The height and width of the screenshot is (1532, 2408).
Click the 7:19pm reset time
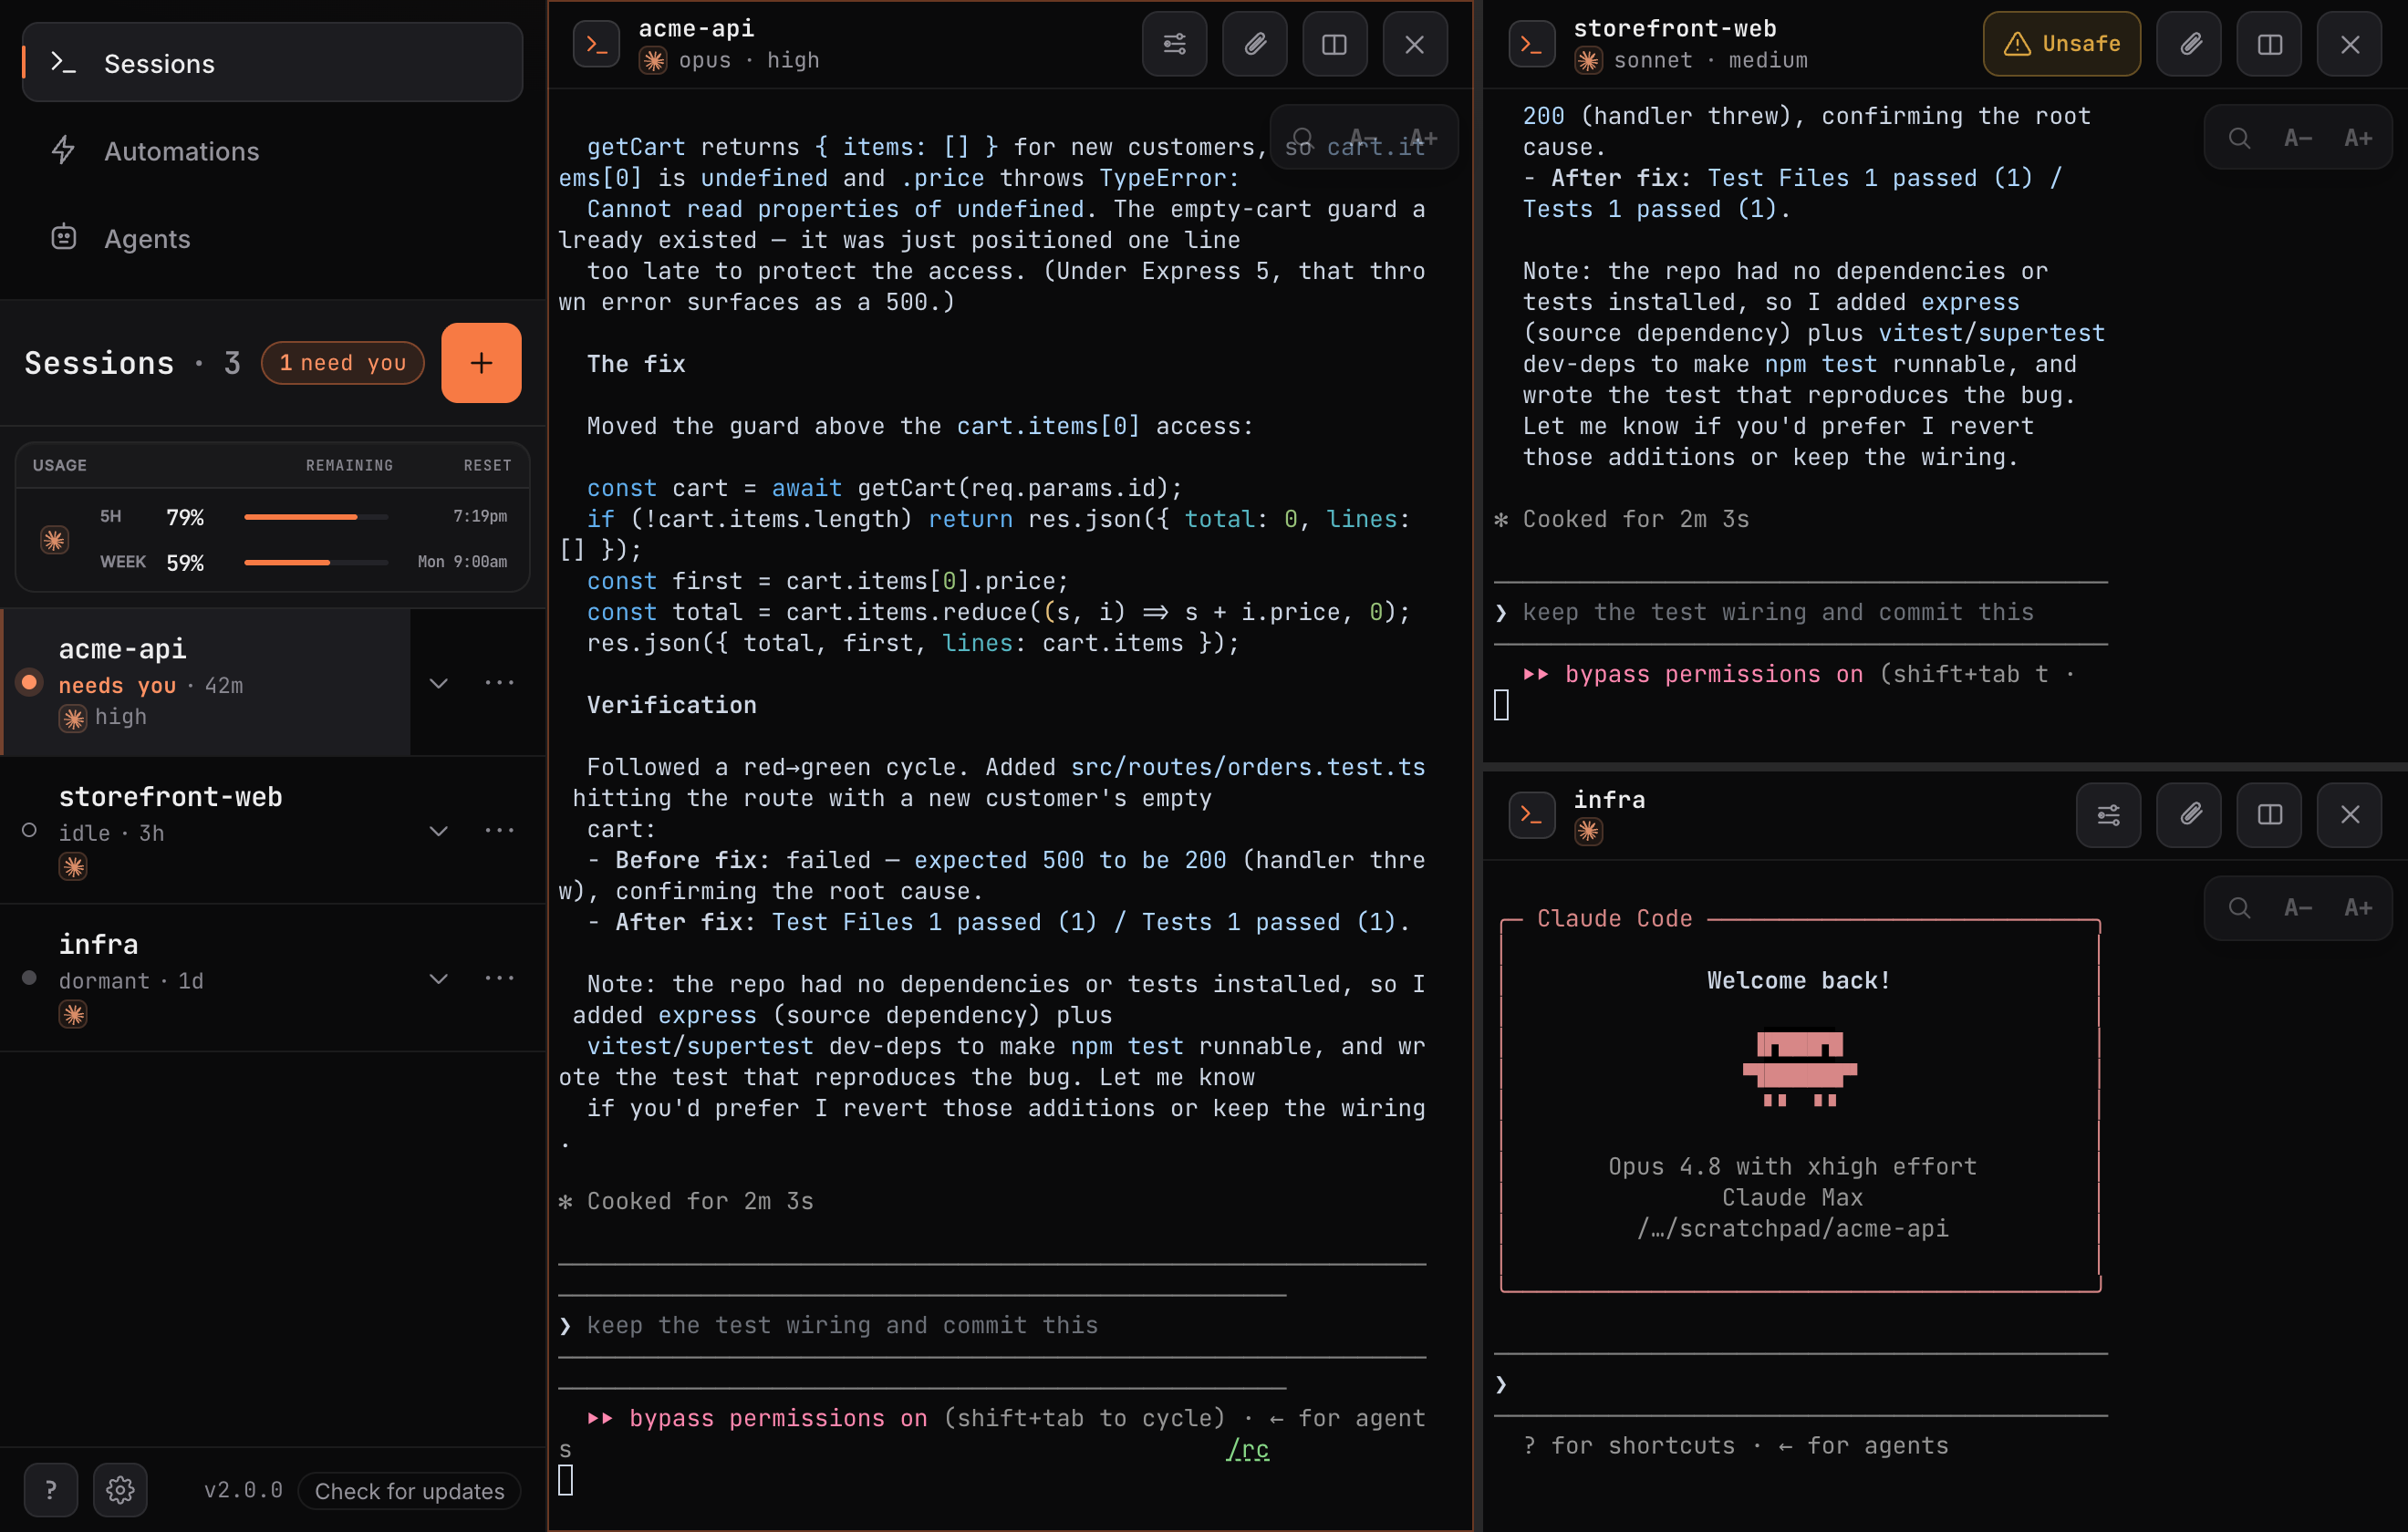pyautogui.click(x=480, y=517)
